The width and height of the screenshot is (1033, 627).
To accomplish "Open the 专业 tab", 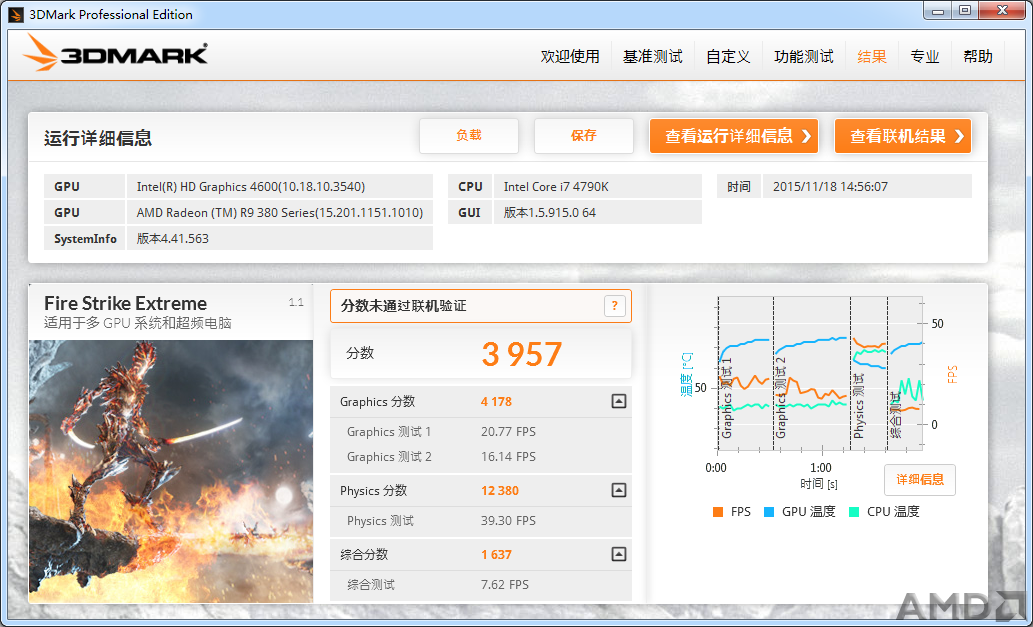I will coord(924,57).
